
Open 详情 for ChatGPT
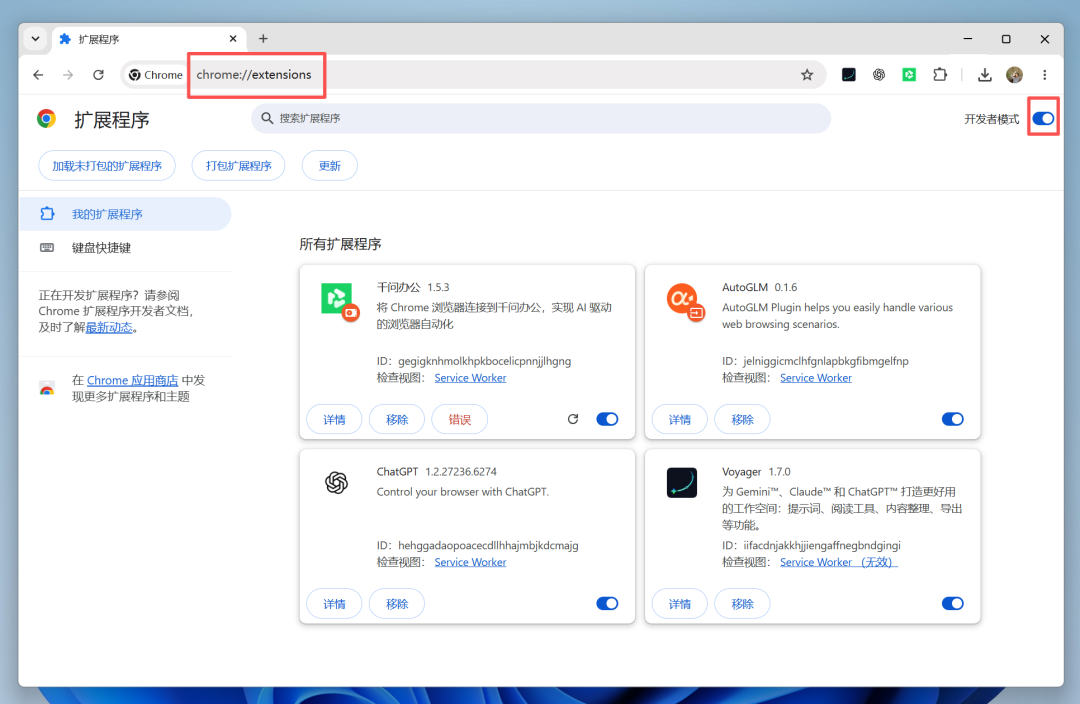[x=334, y=603]
